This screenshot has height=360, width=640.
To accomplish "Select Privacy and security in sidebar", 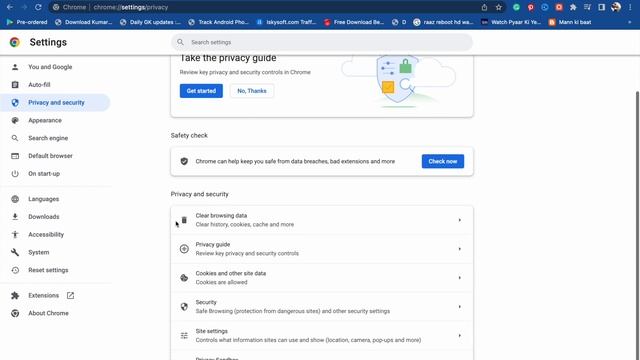I will tap(55, 102).
